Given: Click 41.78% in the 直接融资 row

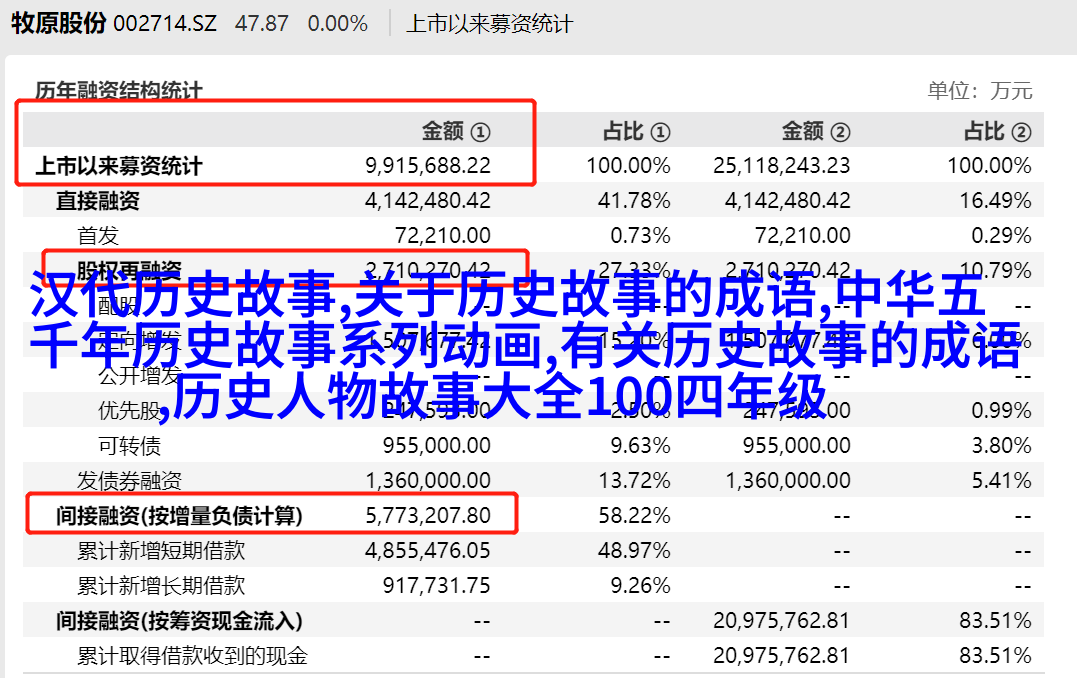Looking at the screenshot, I should [x=634, y=201].
